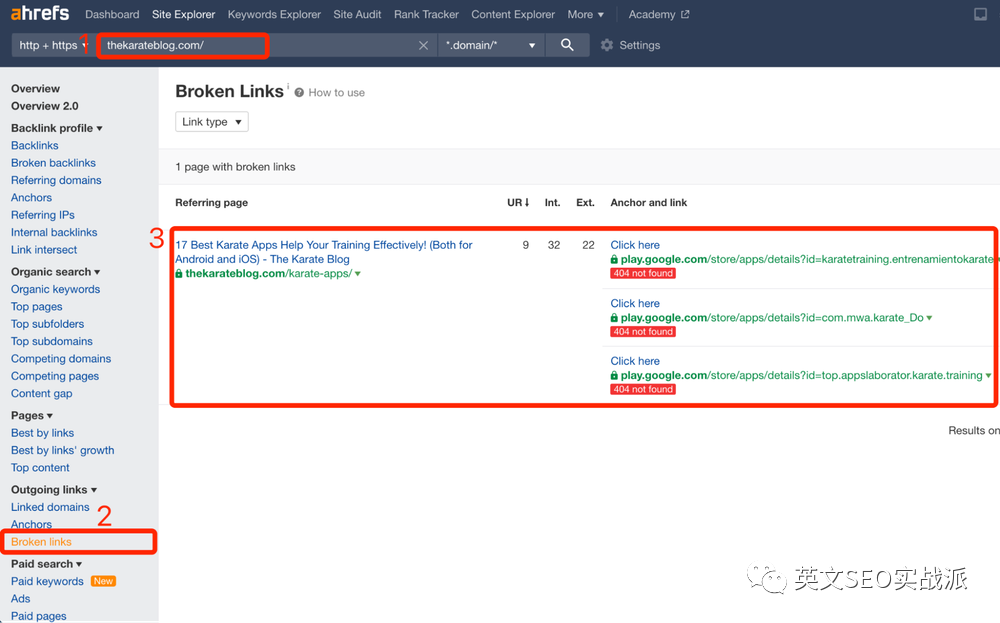Open the http + https protocol dropdown
Viewport: 1000px width, 623px height.
pyautogui.click(x=53, y=45)
